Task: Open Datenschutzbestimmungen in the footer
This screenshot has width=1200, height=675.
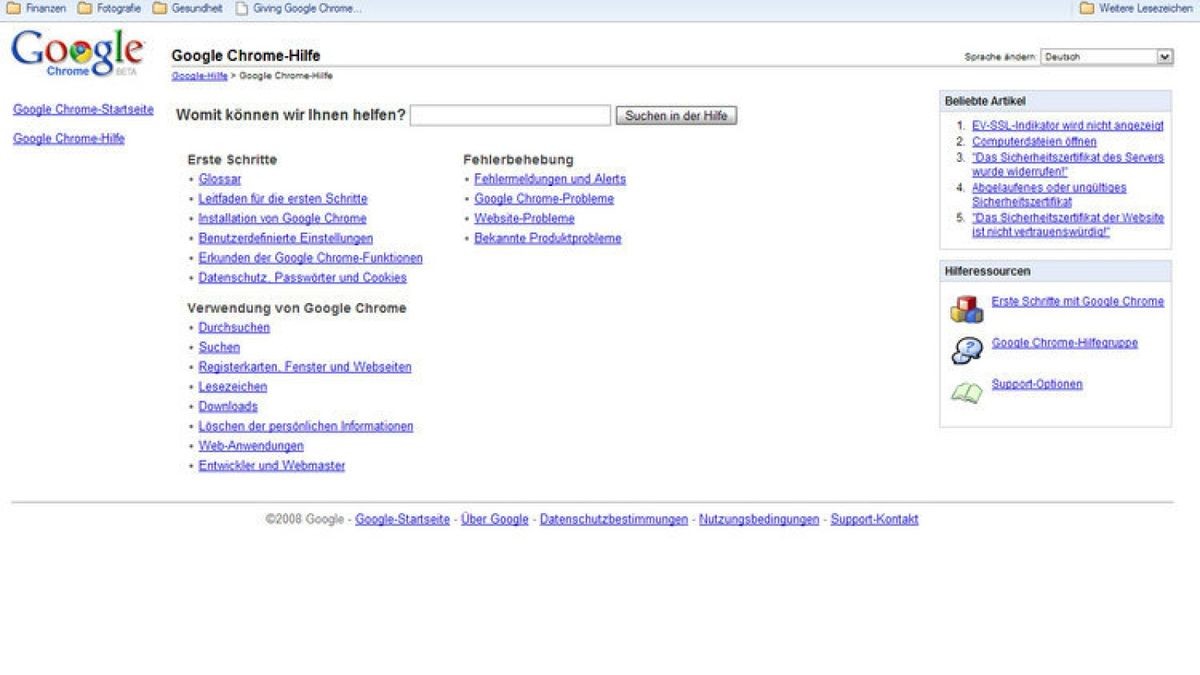Action: 612,519
